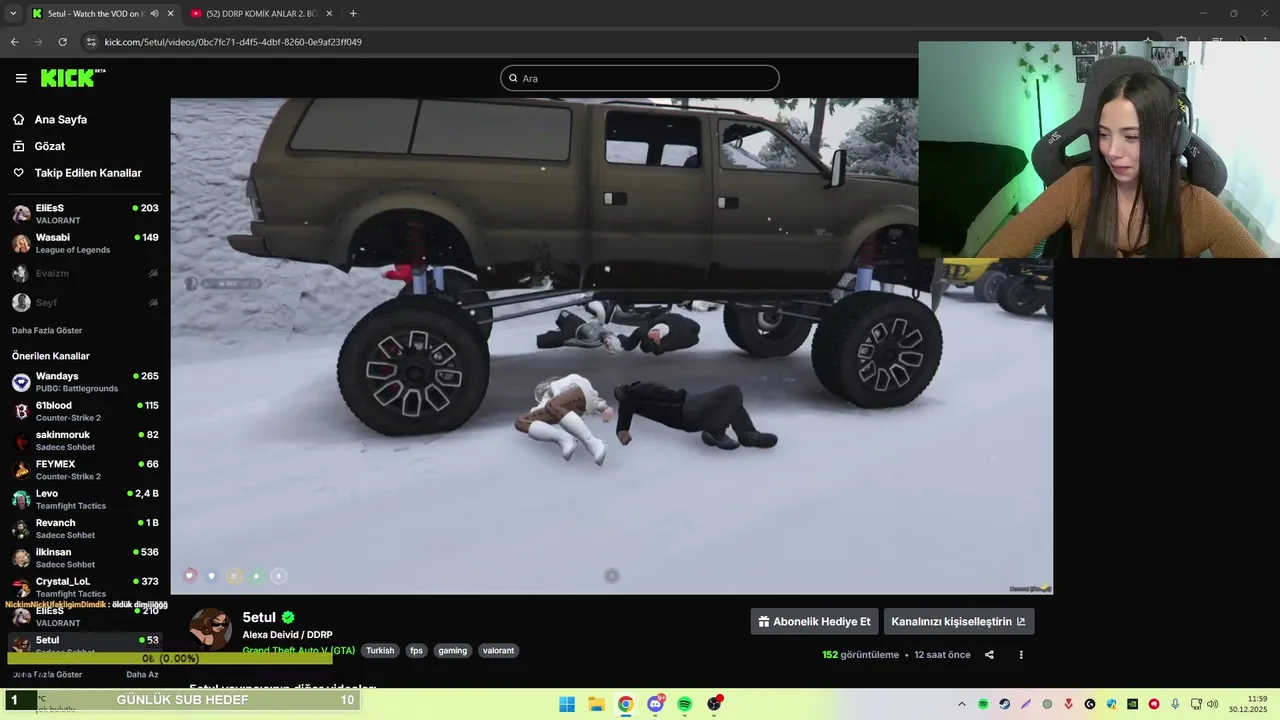Viewport: 1280px width, 720px height.
Task: Select the fps tag
Action: (x=416, y=650)
